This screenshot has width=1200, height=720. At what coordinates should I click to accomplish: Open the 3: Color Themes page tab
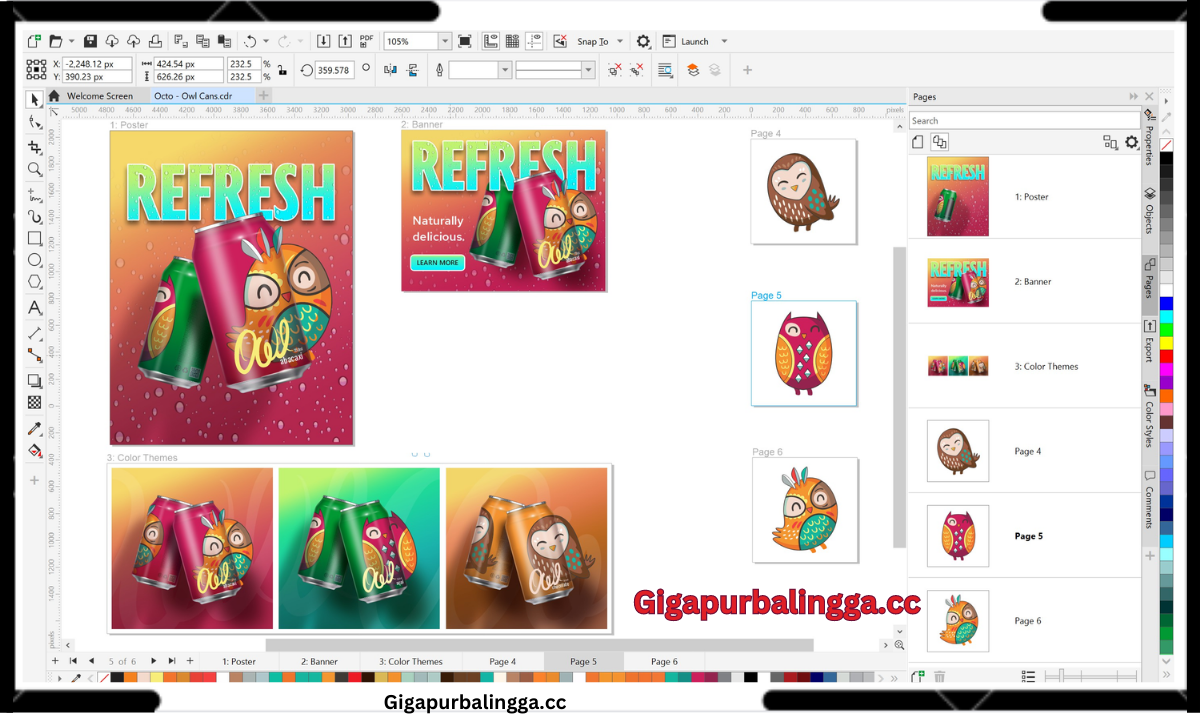pyautogui.click(x=411, y=661)
